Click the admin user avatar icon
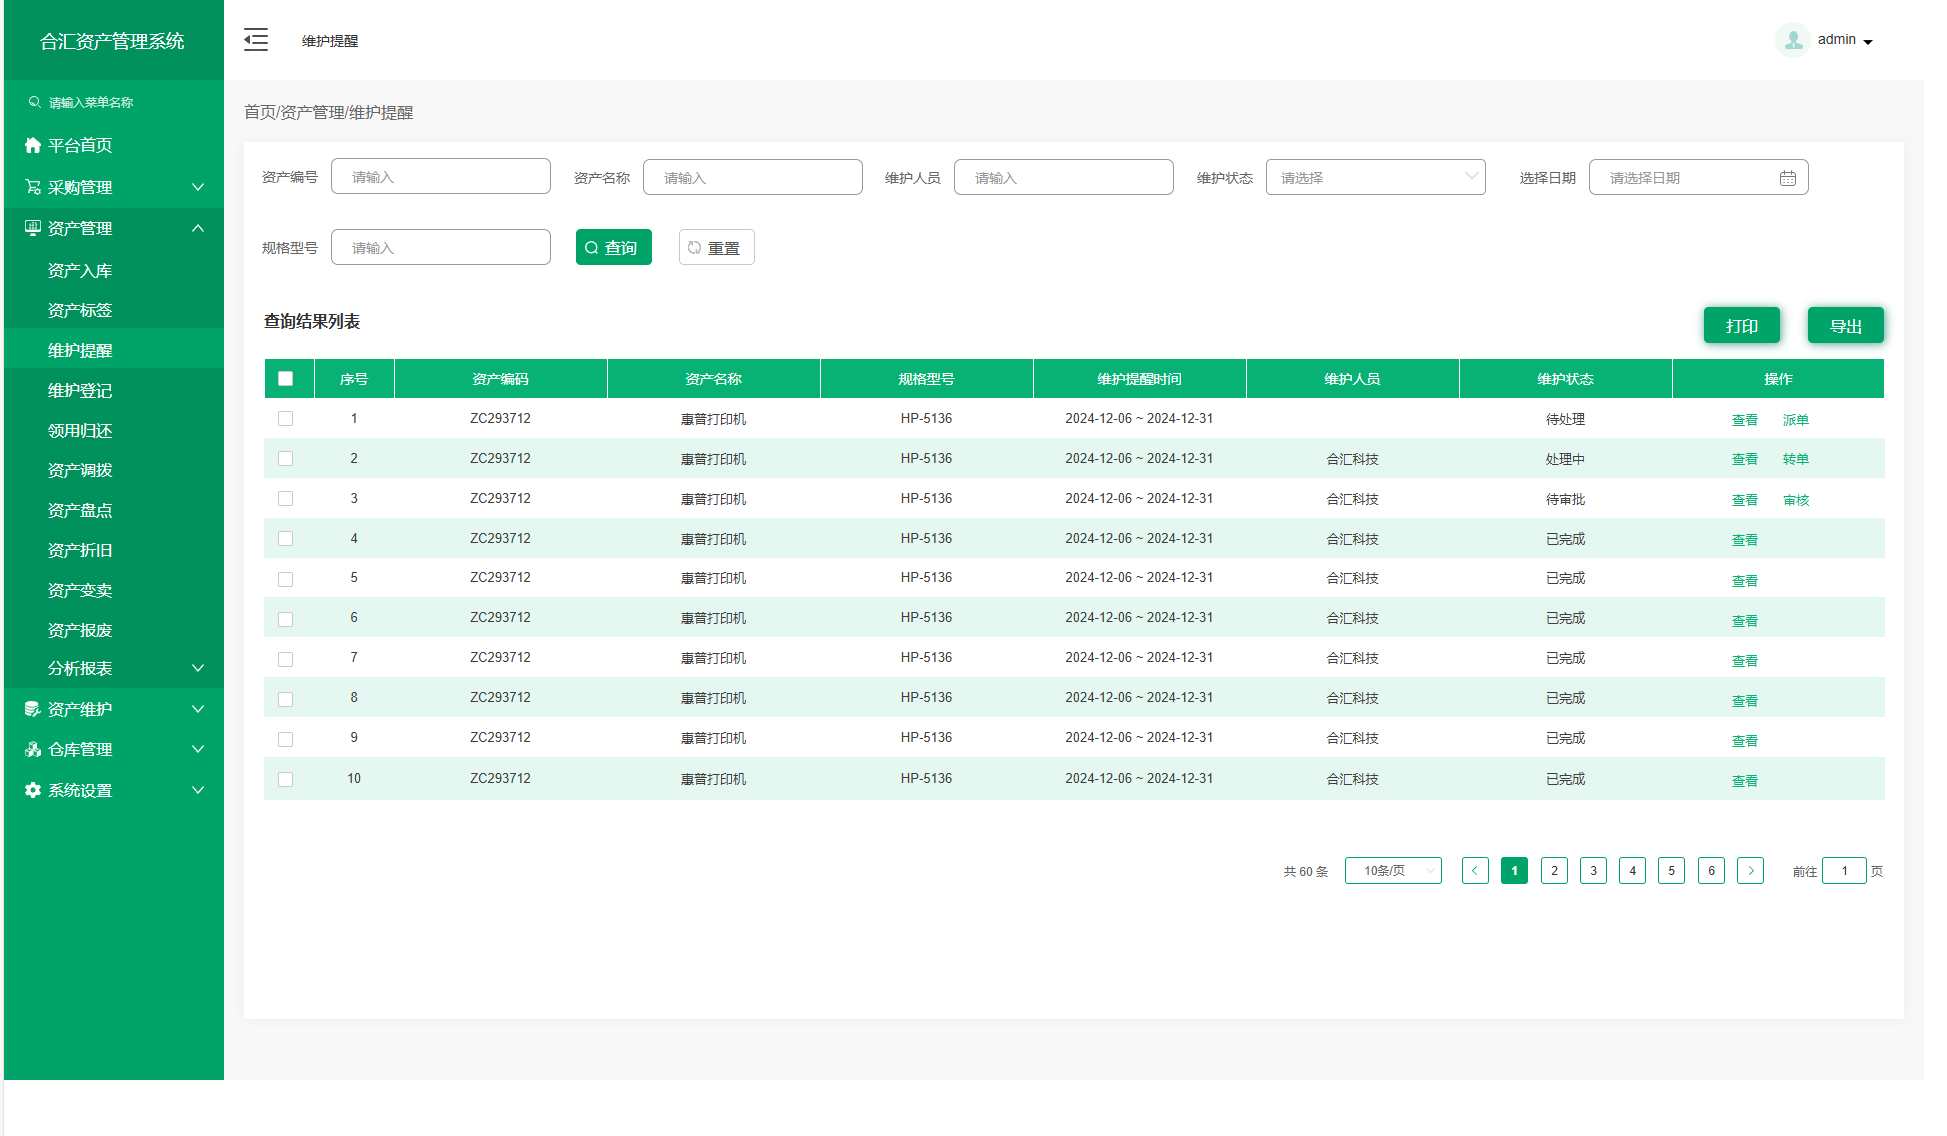The image size is (1947, 1136). (x=1793, y=40)
